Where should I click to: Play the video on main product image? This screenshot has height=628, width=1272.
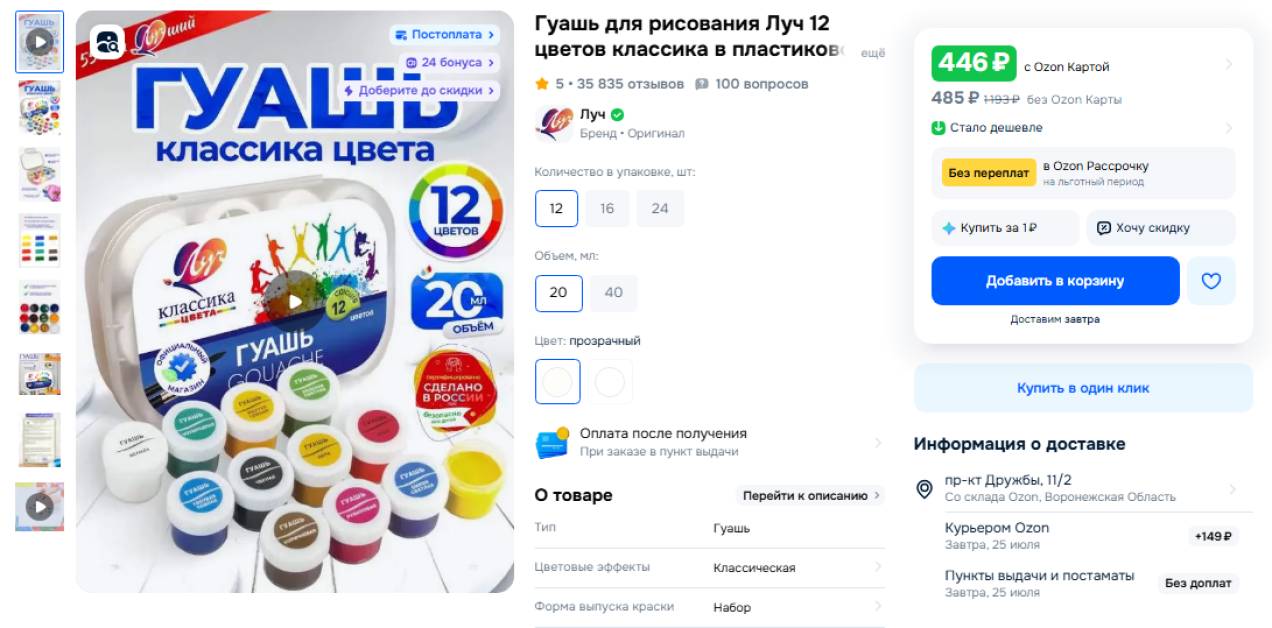pyautogui.click(x=295, y=301)
